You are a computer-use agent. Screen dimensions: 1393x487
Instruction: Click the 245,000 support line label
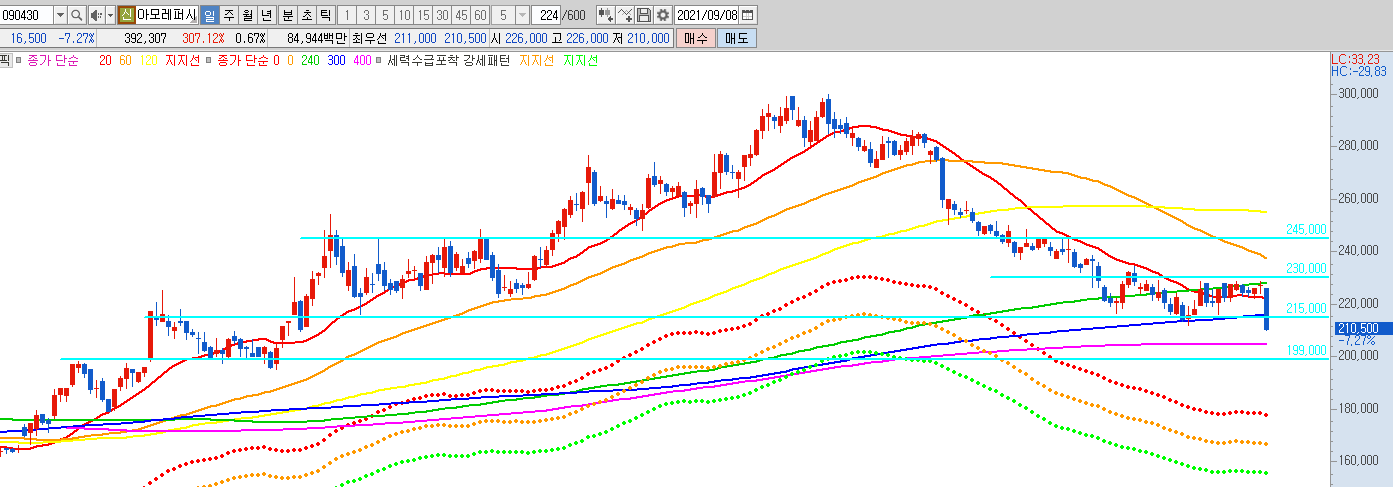pyautogui.click(x=1306, y=229)
